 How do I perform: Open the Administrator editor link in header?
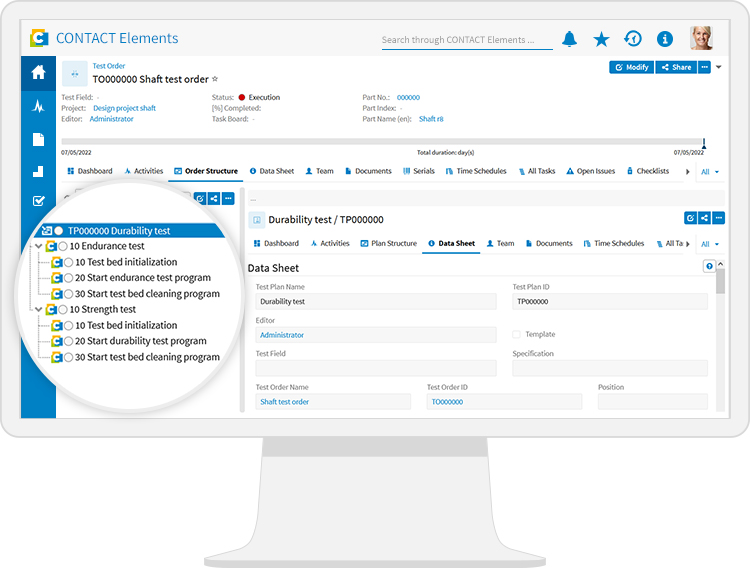[111, 119]
